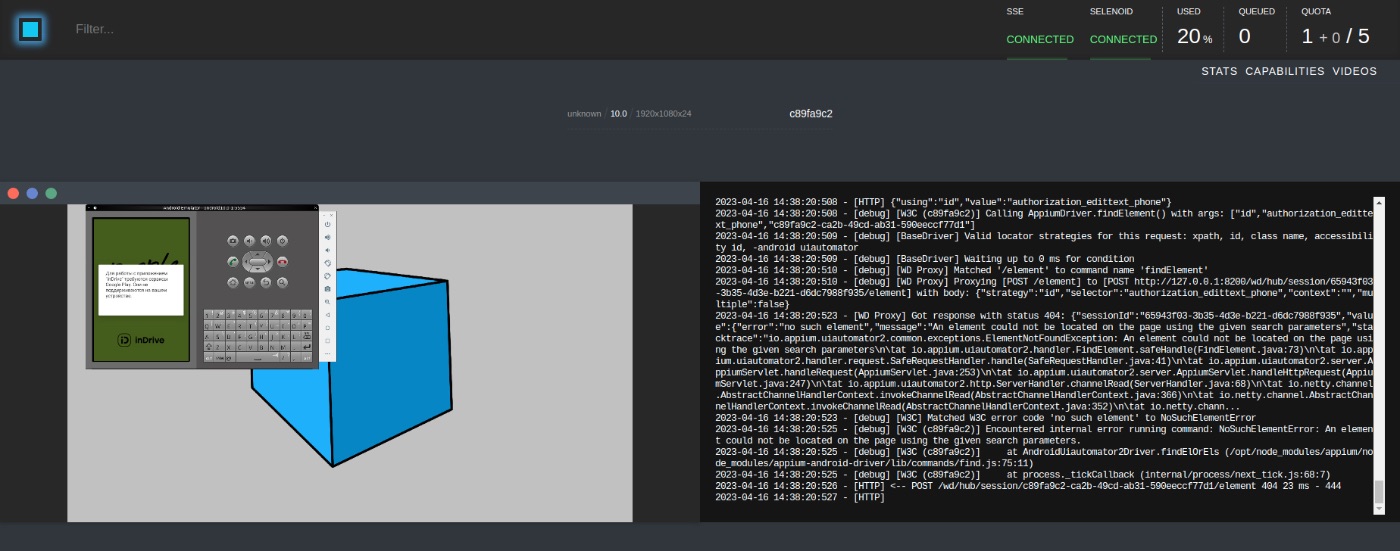This screenshot has height=551, width=1400.
Task: Click the Google Play services dialog
Action: tap(141, 290)
